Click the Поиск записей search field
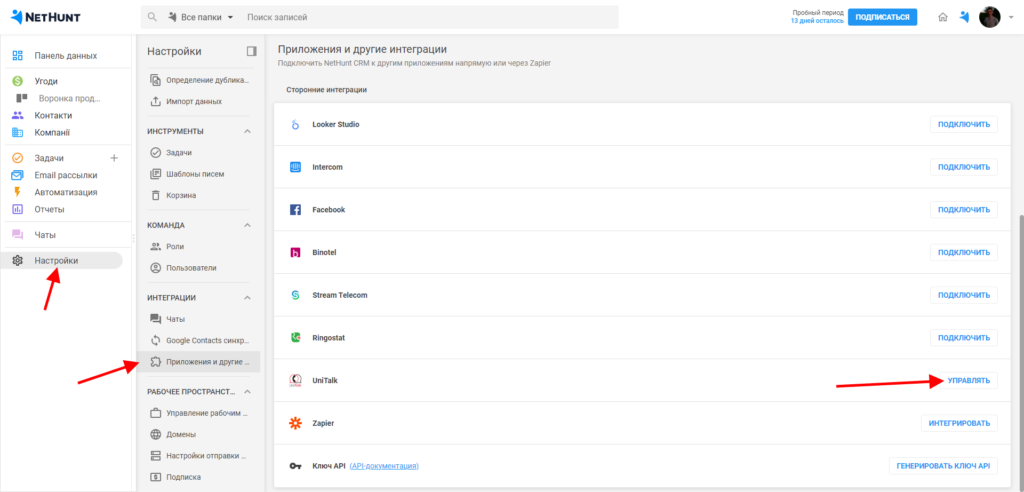The width and height of the screenshot is (1024, 492). (x=420, y=18)
